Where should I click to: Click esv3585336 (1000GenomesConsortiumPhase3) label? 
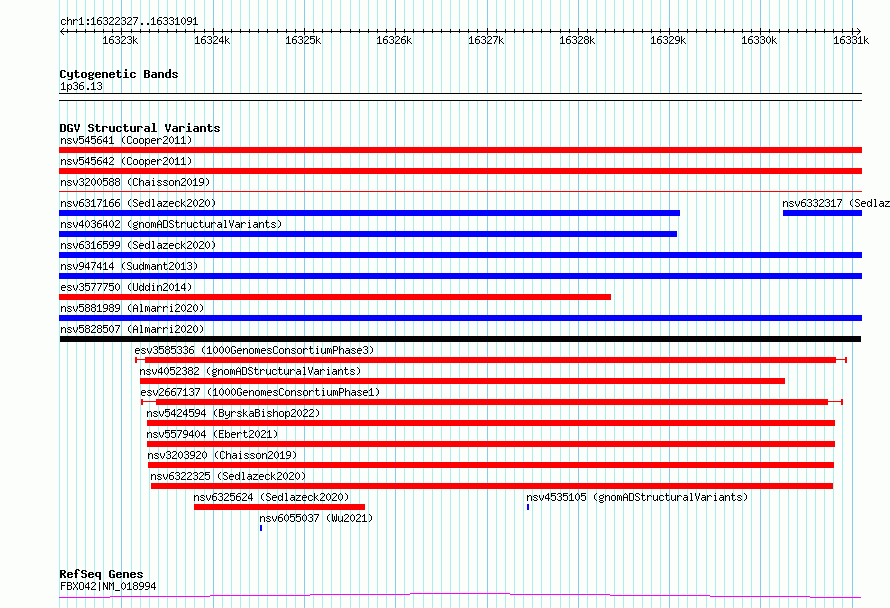point(254,350)
